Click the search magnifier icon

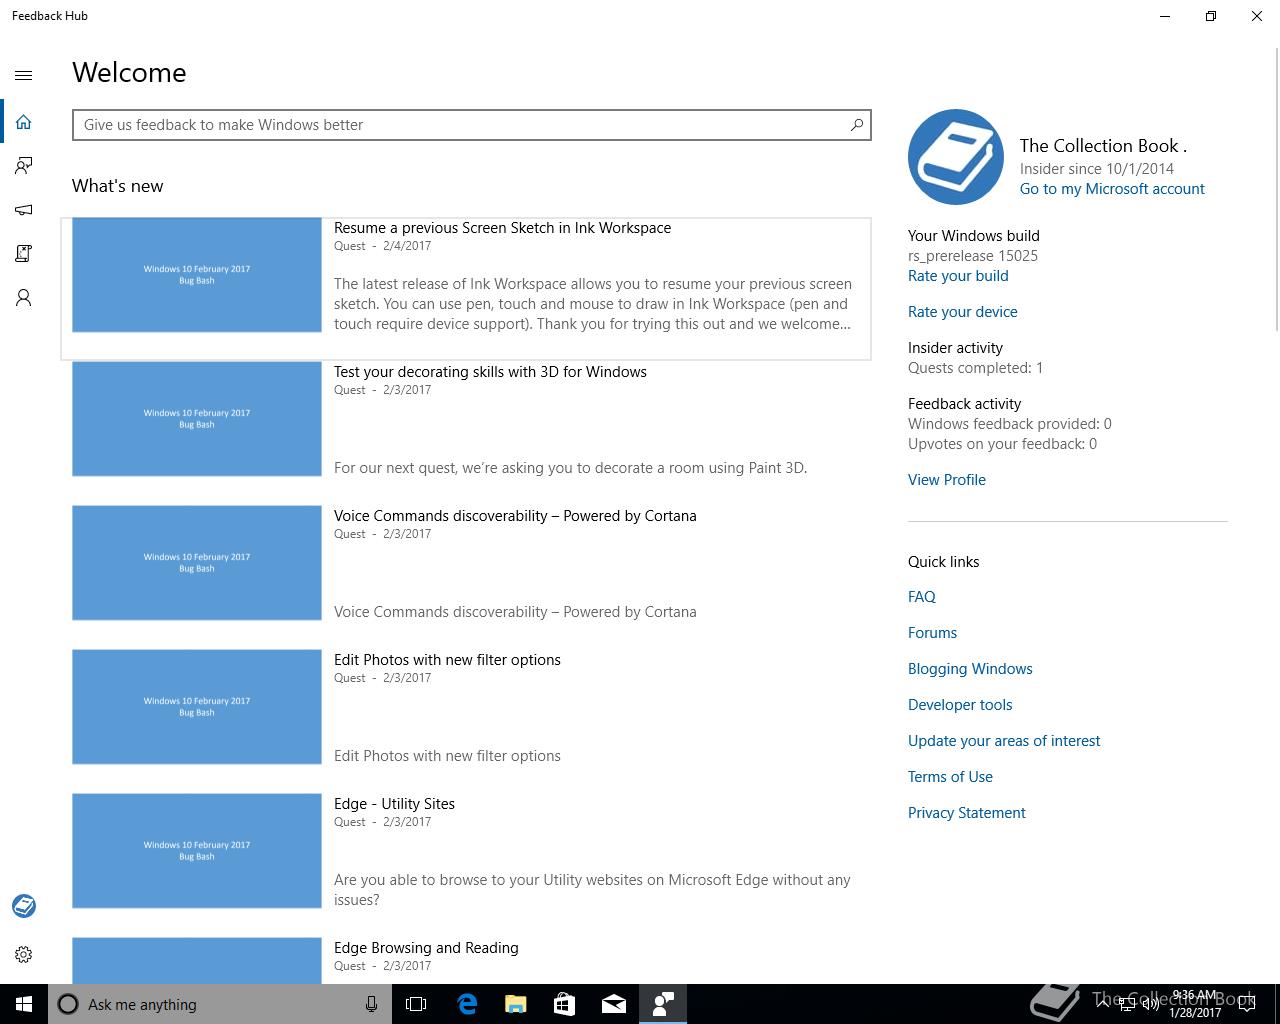point(857,125)
